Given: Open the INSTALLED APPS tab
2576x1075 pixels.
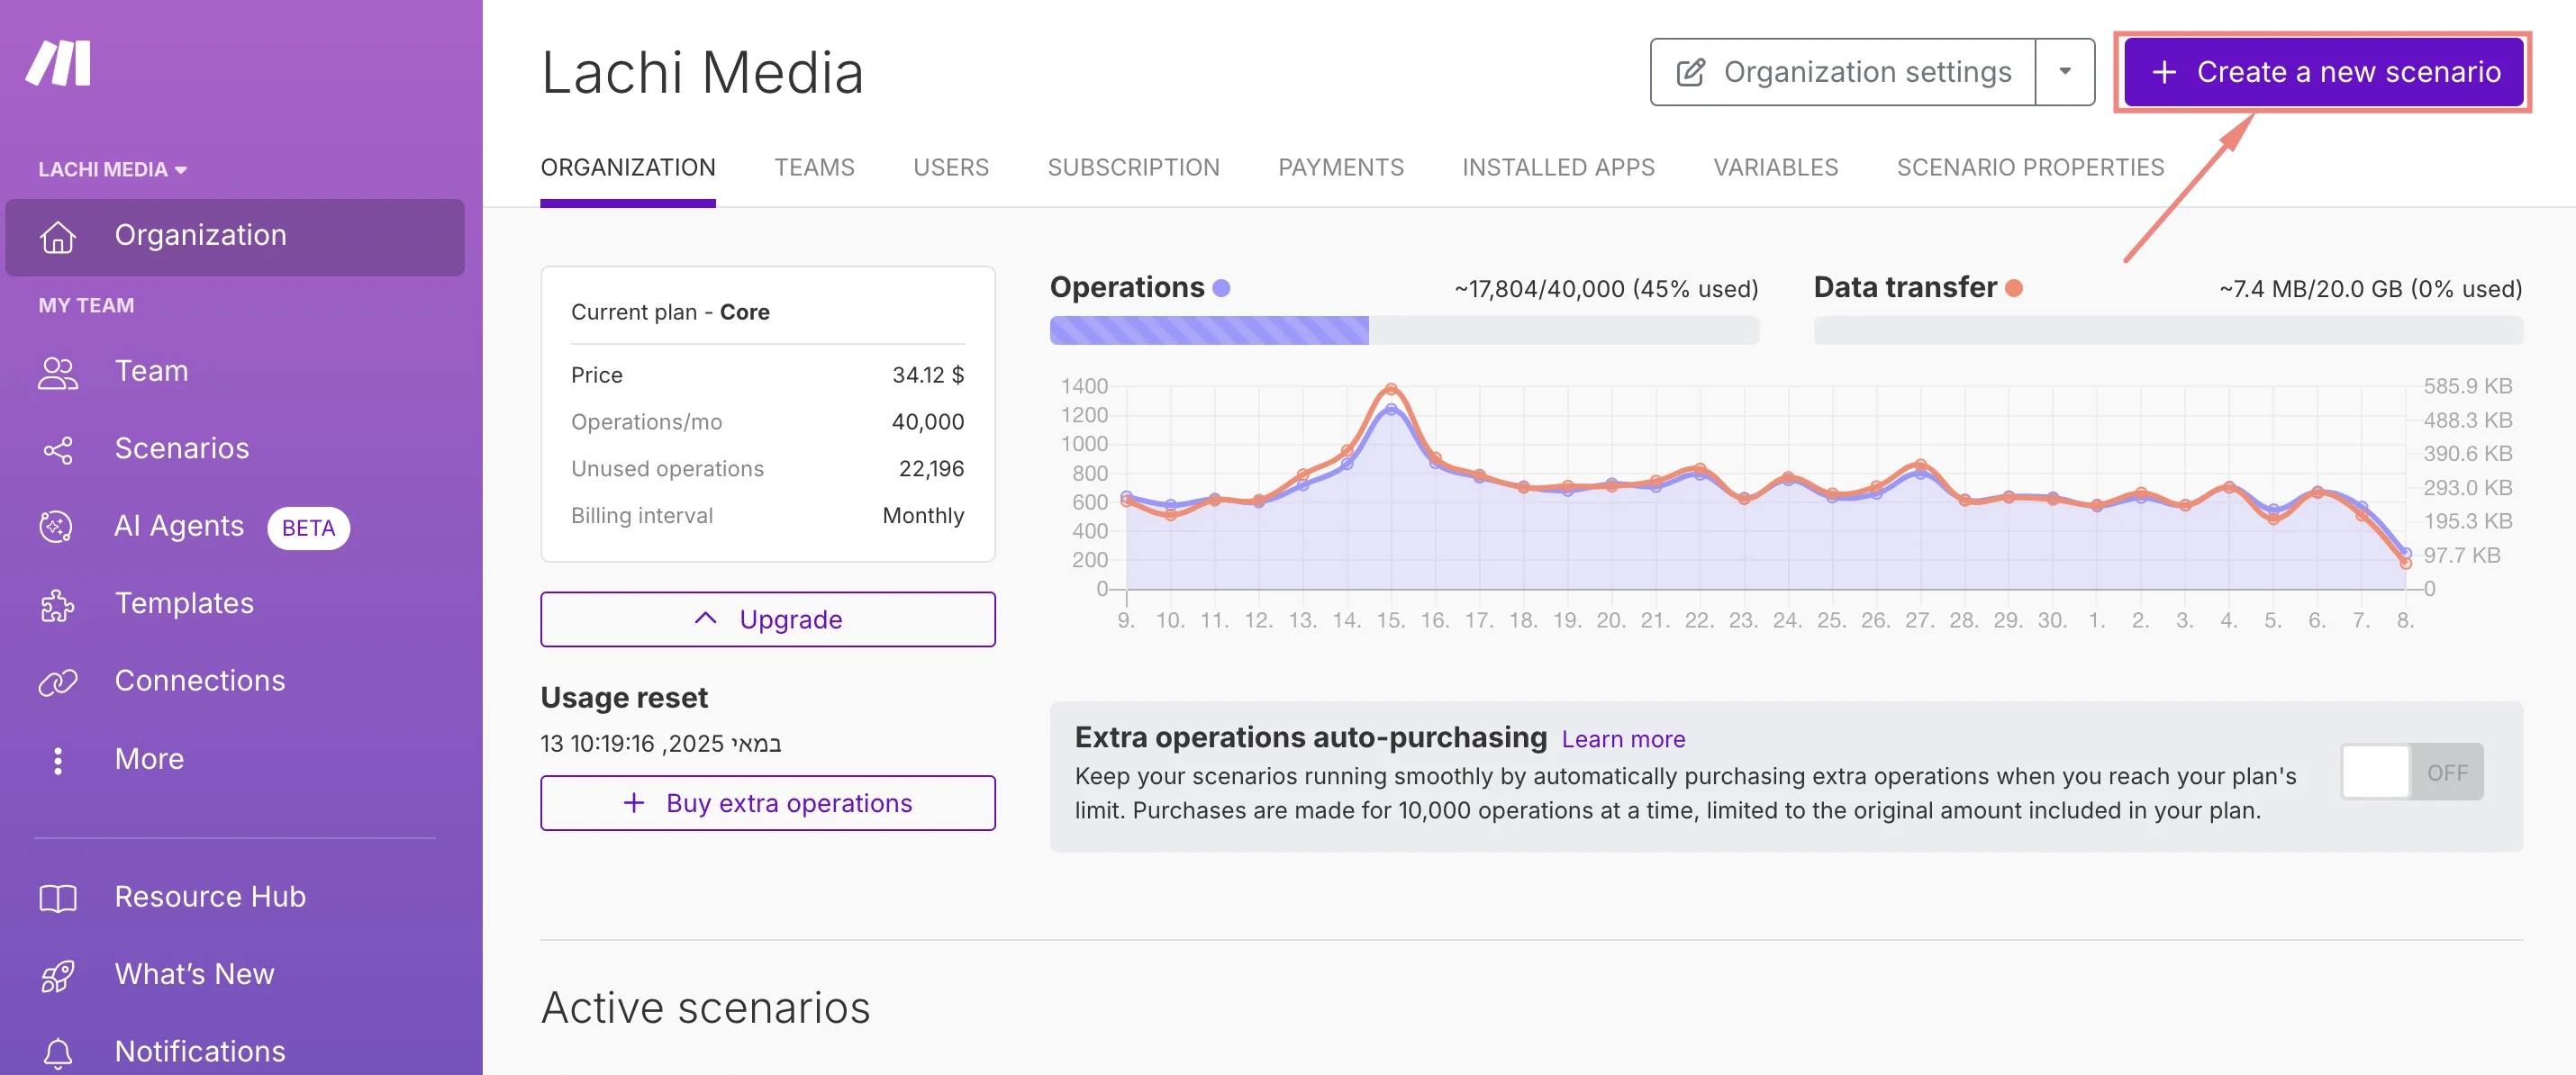Looking at the screenshot, I should tap(1558, 167).
